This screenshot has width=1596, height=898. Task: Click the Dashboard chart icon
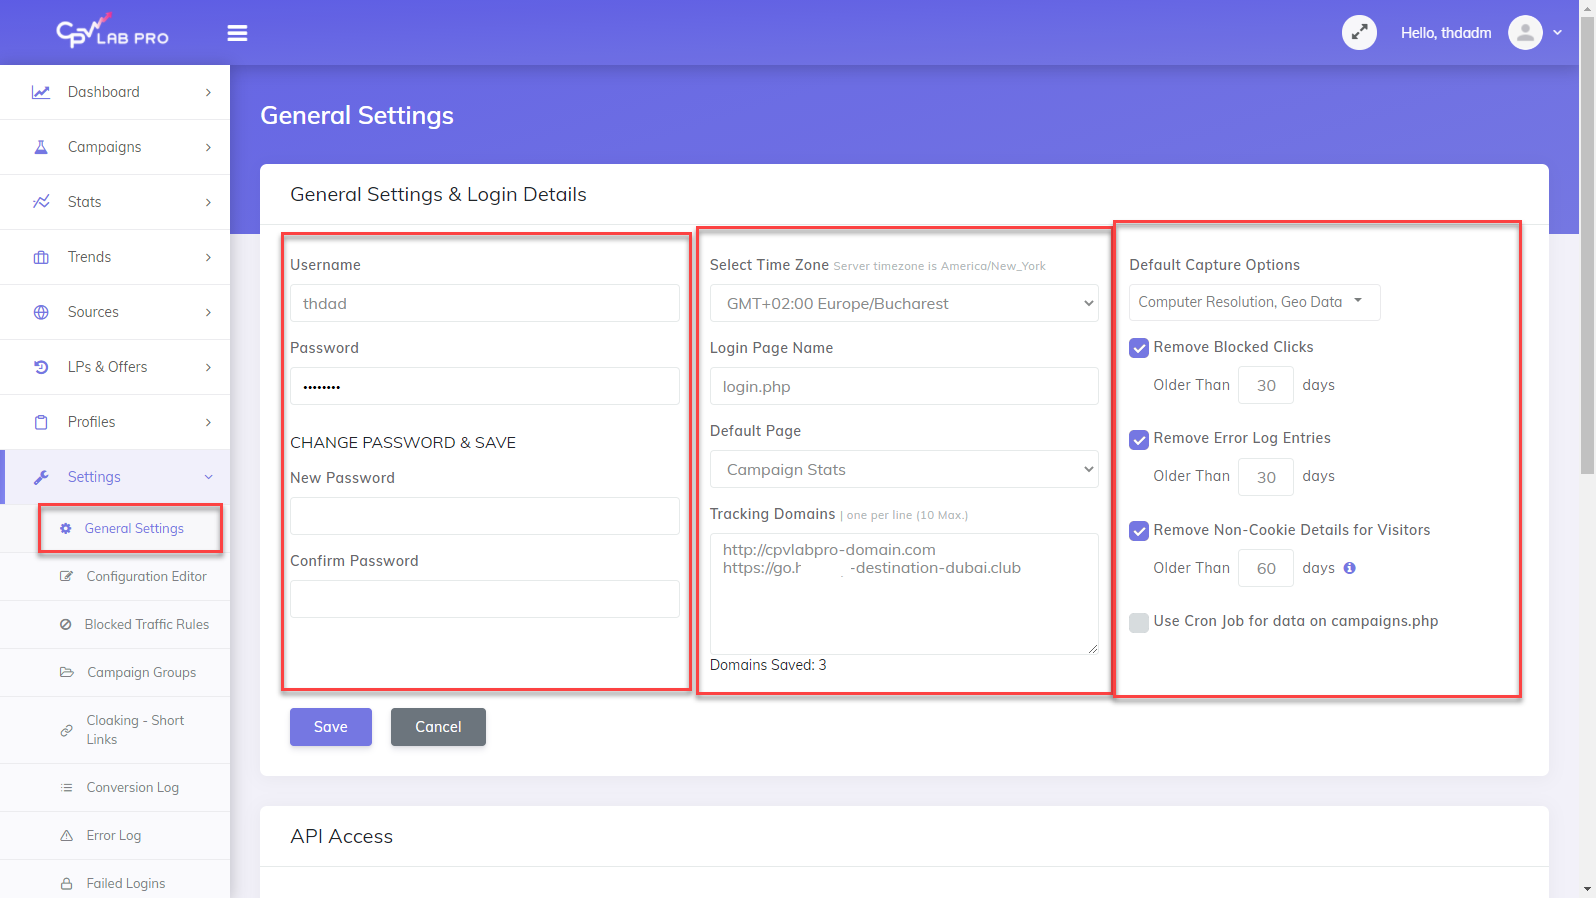pos(41,92)
